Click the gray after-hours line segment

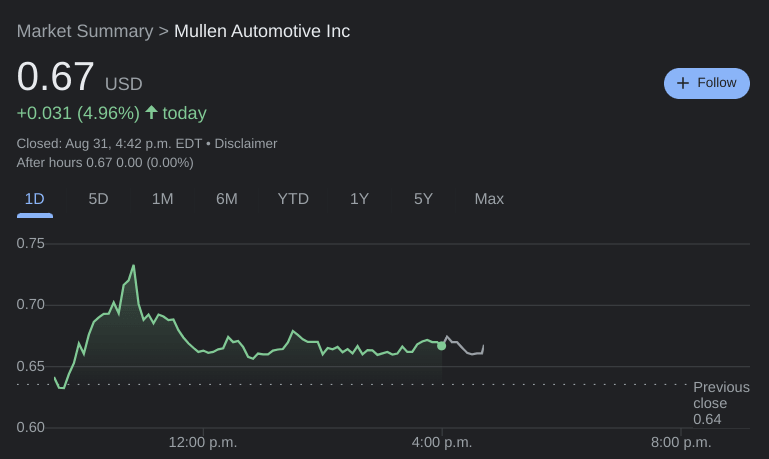(463, 346)
